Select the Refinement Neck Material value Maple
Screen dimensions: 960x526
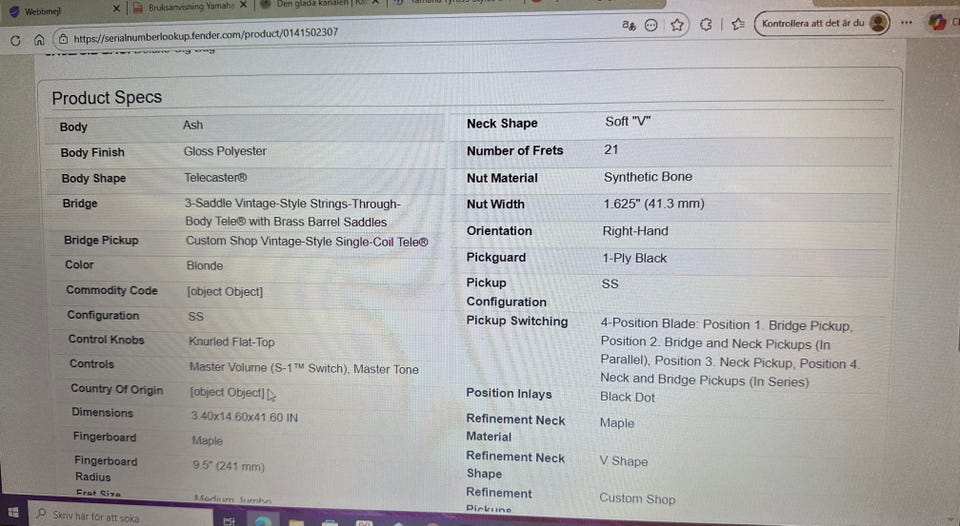point(617,423)
